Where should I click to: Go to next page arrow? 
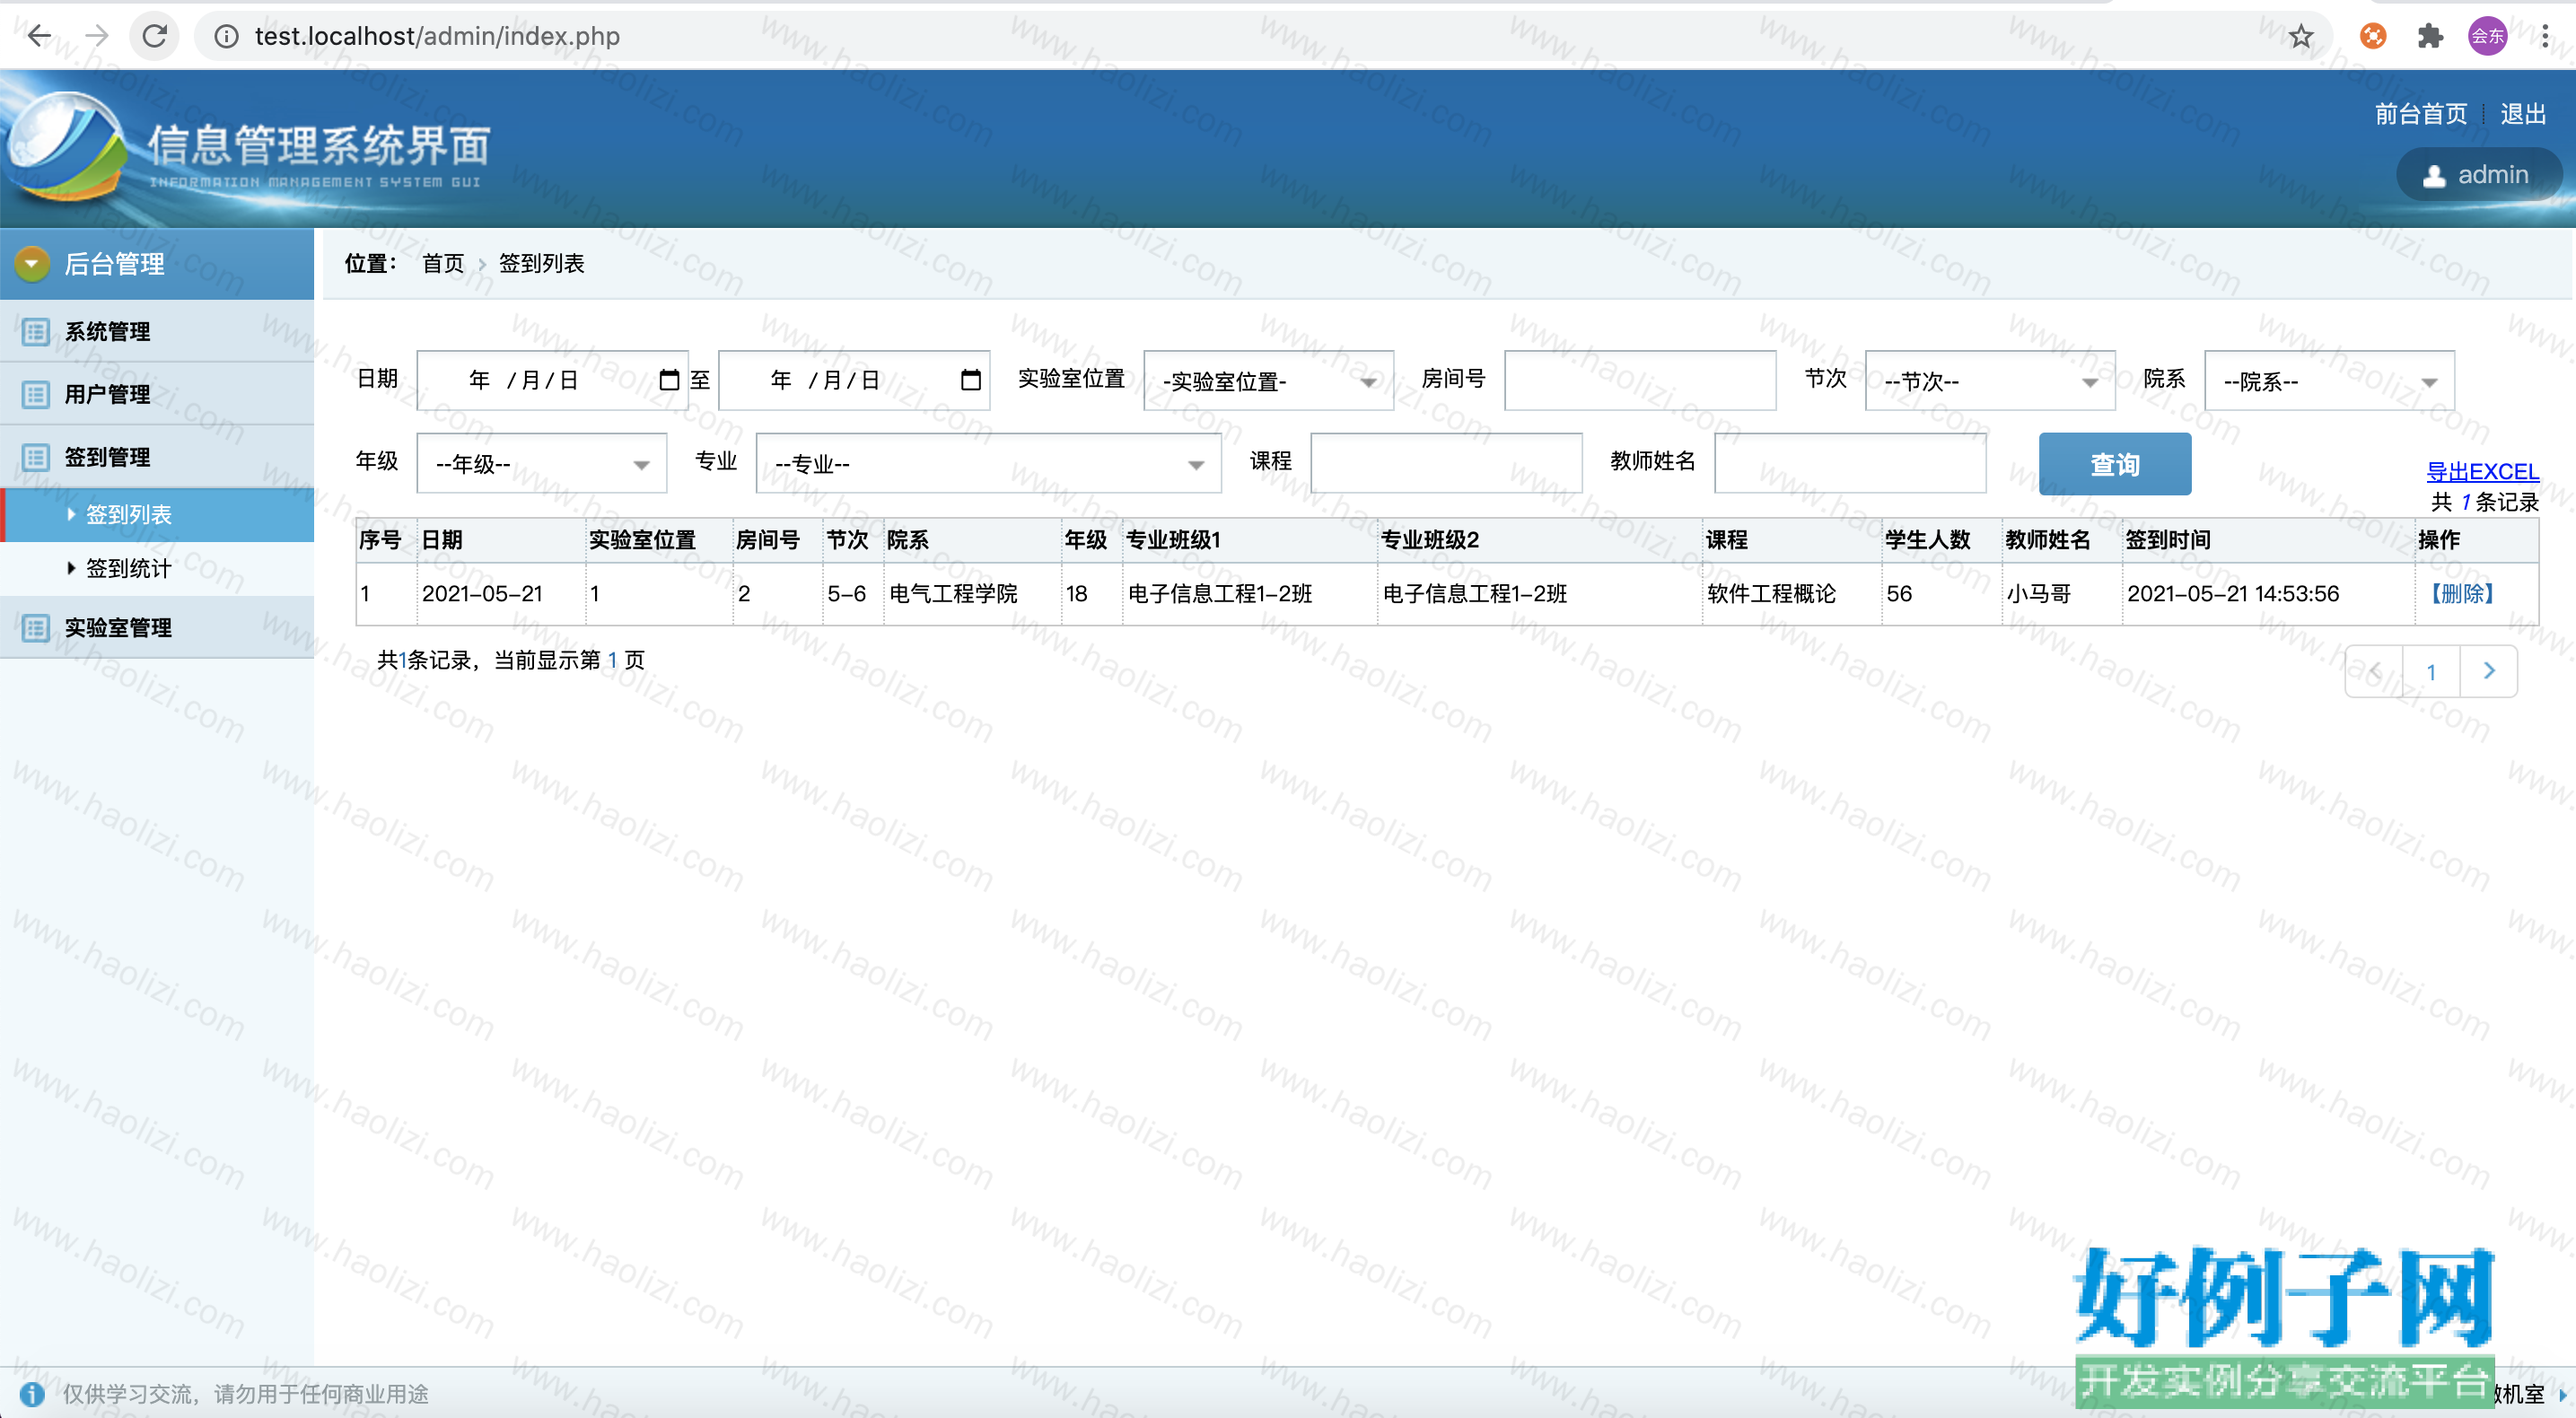coord(2489,671)
